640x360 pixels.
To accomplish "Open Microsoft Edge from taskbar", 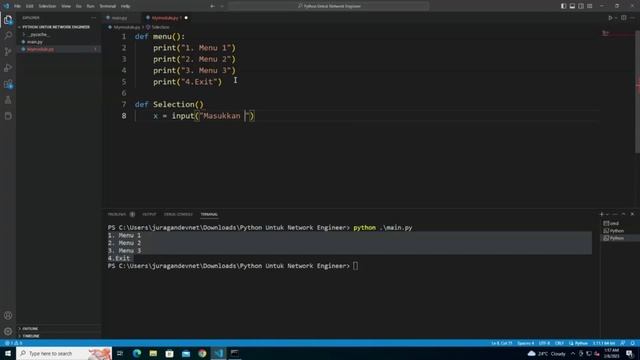I will tap(137, 353).
